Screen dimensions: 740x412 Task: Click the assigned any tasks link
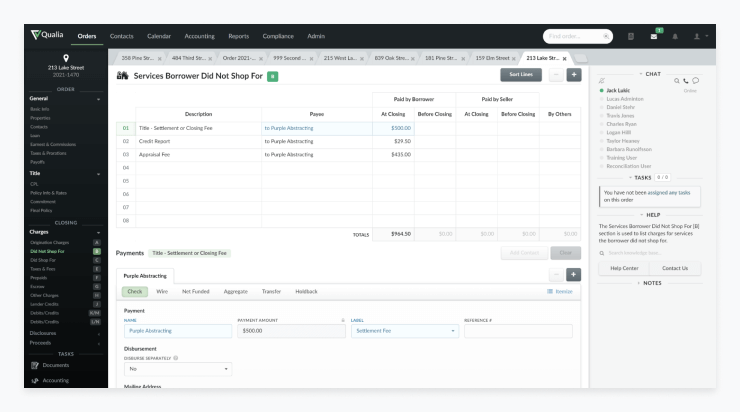669,193
